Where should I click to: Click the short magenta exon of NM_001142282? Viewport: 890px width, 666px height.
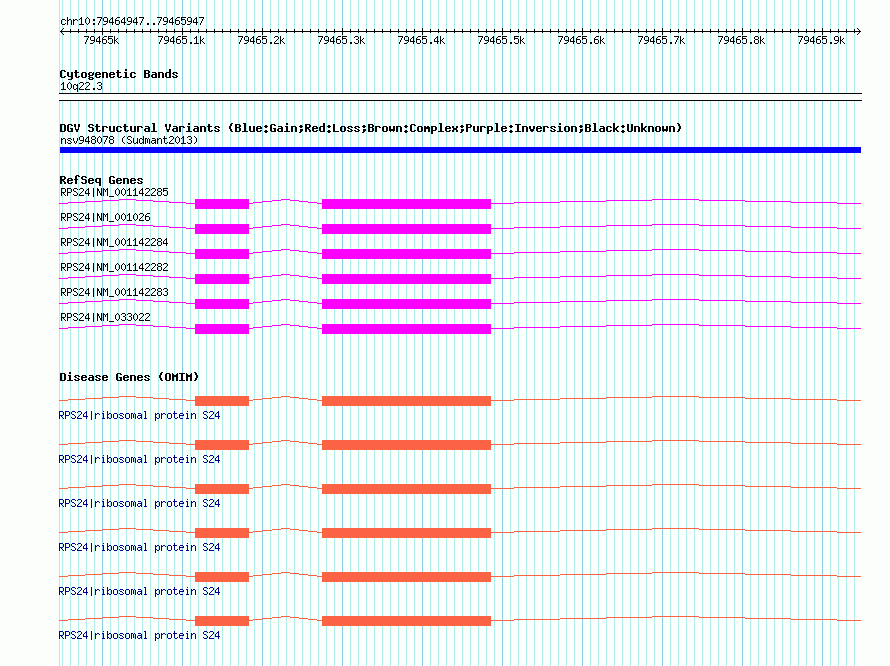pos(222,279)
